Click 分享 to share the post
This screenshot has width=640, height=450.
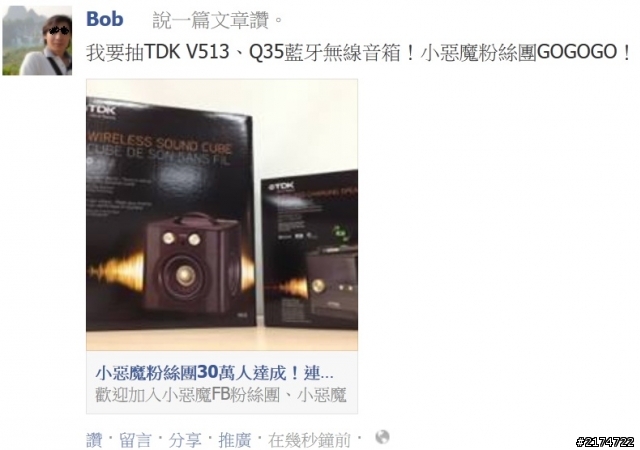pyautogui.click(x=185, y=440)
